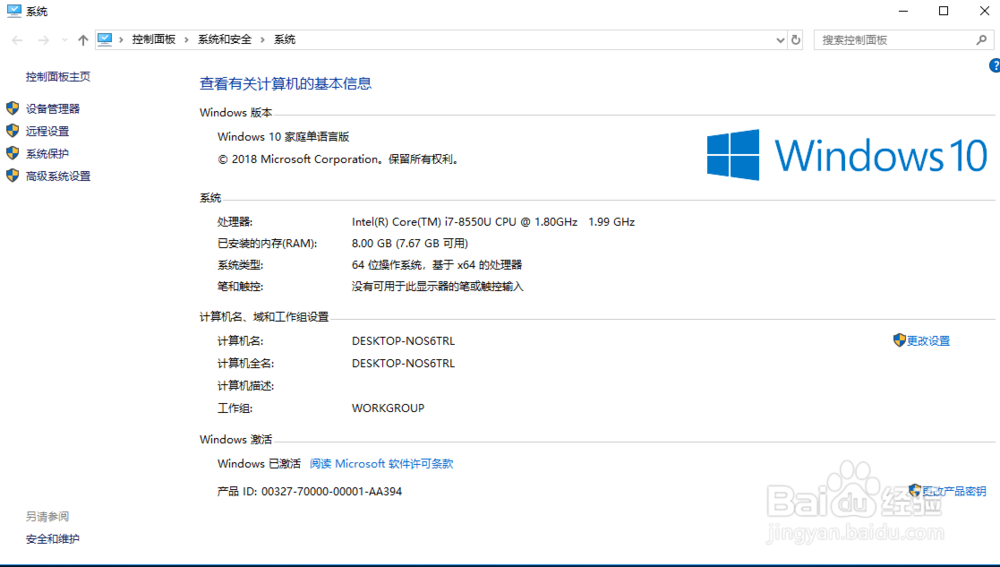Click shield icon beside 远程设置

(x=13, y=130)
